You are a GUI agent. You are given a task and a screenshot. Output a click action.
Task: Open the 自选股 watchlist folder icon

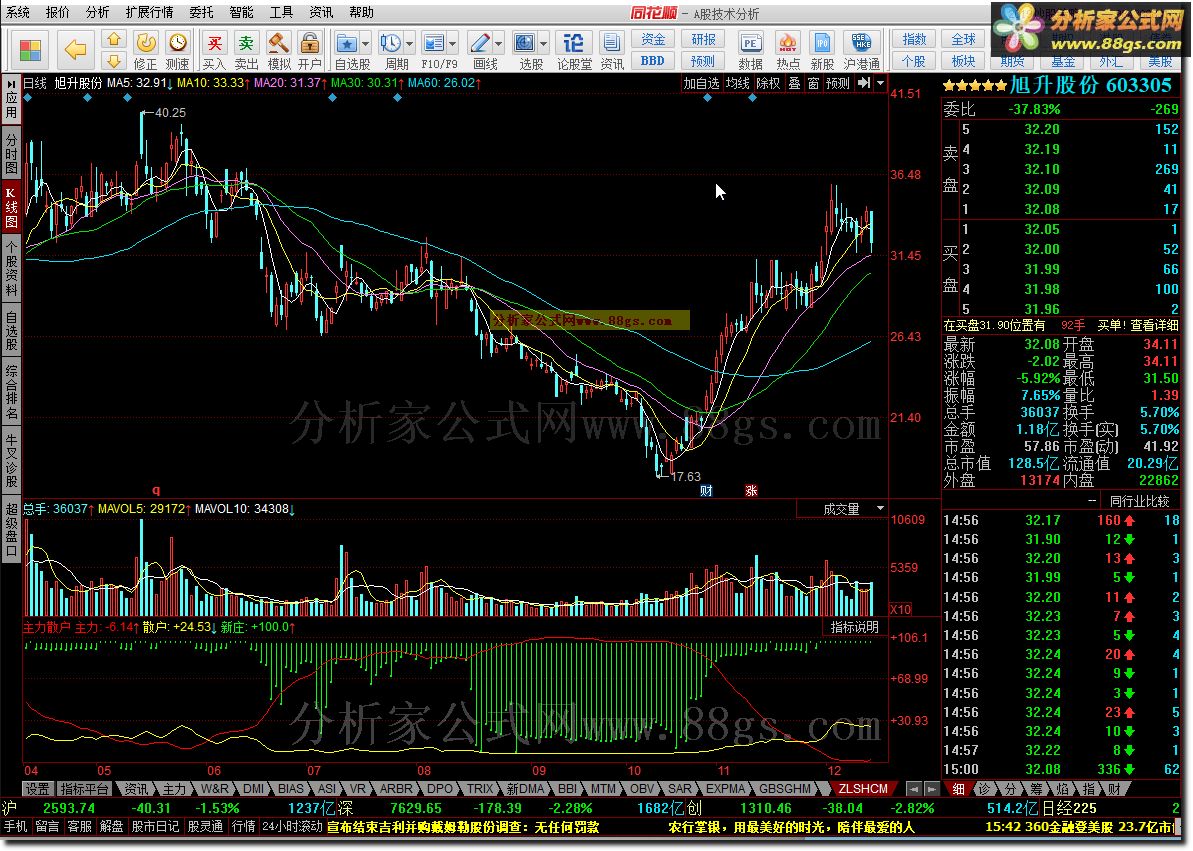coord(346,43)
